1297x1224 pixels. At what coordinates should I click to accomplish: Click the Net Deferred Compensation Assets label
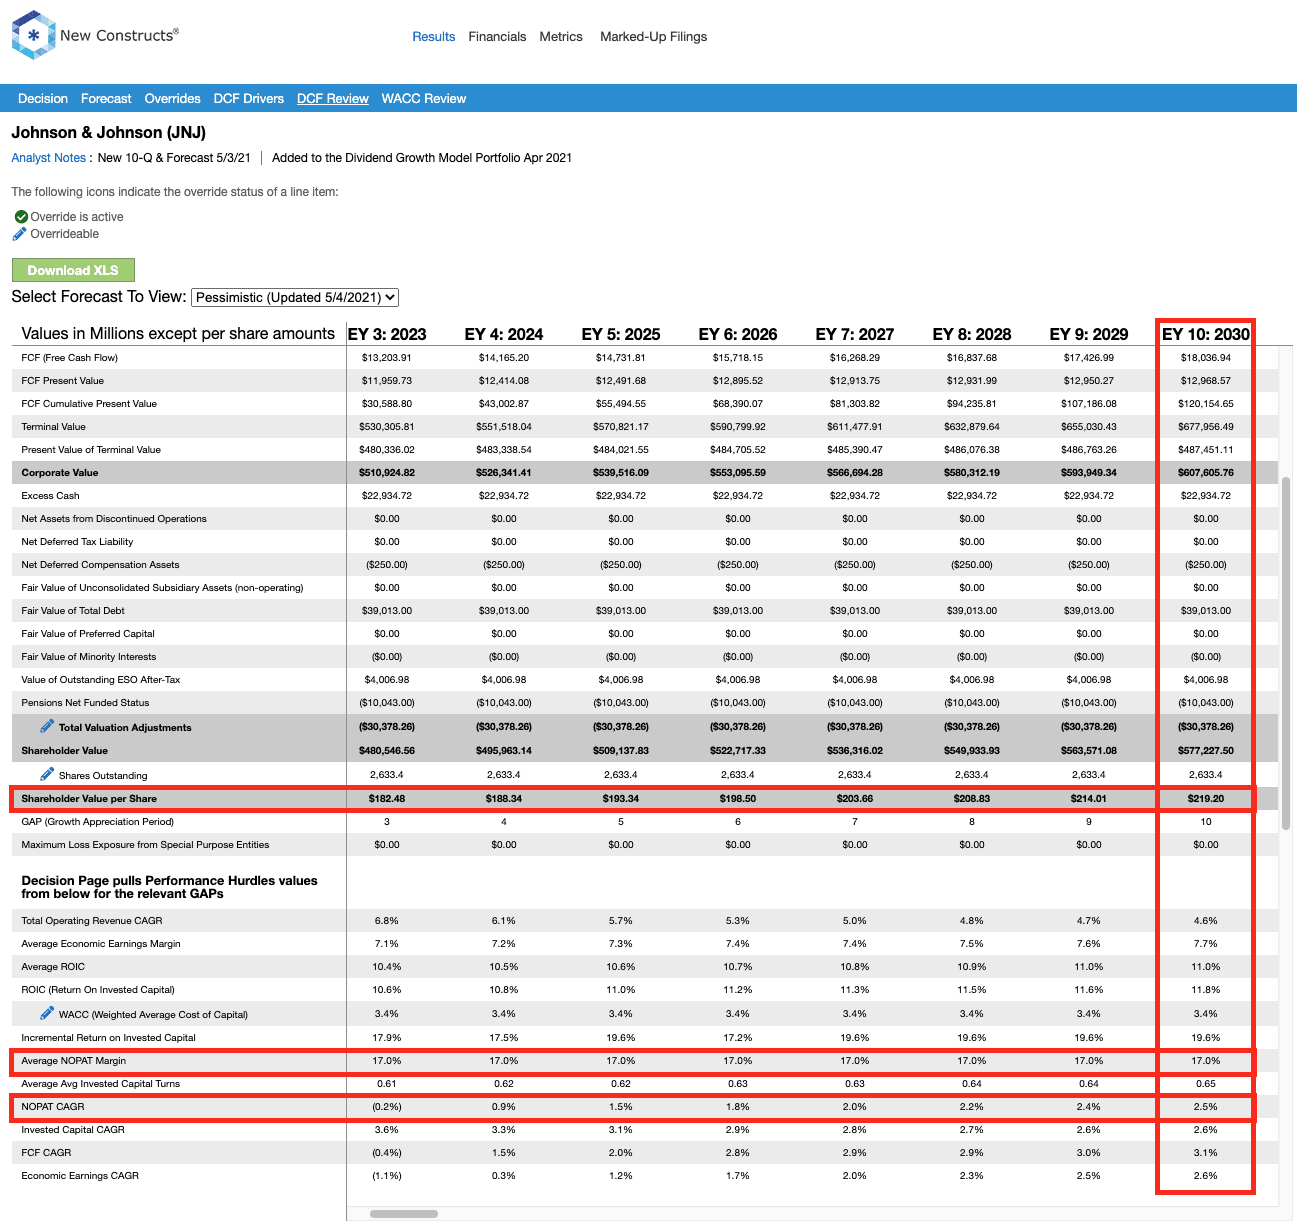(x=101, y=564)
